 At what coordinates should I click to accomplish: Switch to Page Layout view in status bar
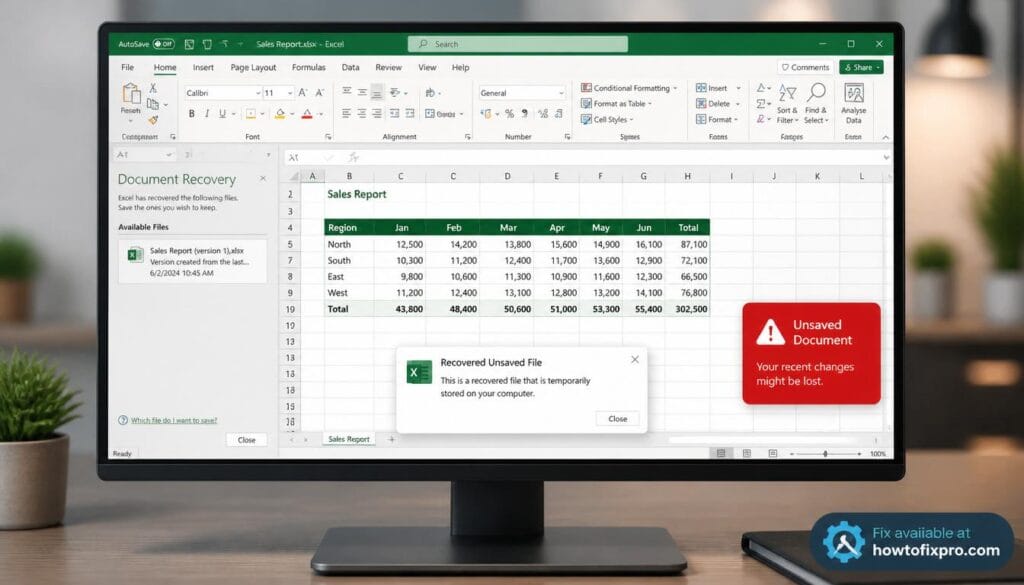[746, 453]
